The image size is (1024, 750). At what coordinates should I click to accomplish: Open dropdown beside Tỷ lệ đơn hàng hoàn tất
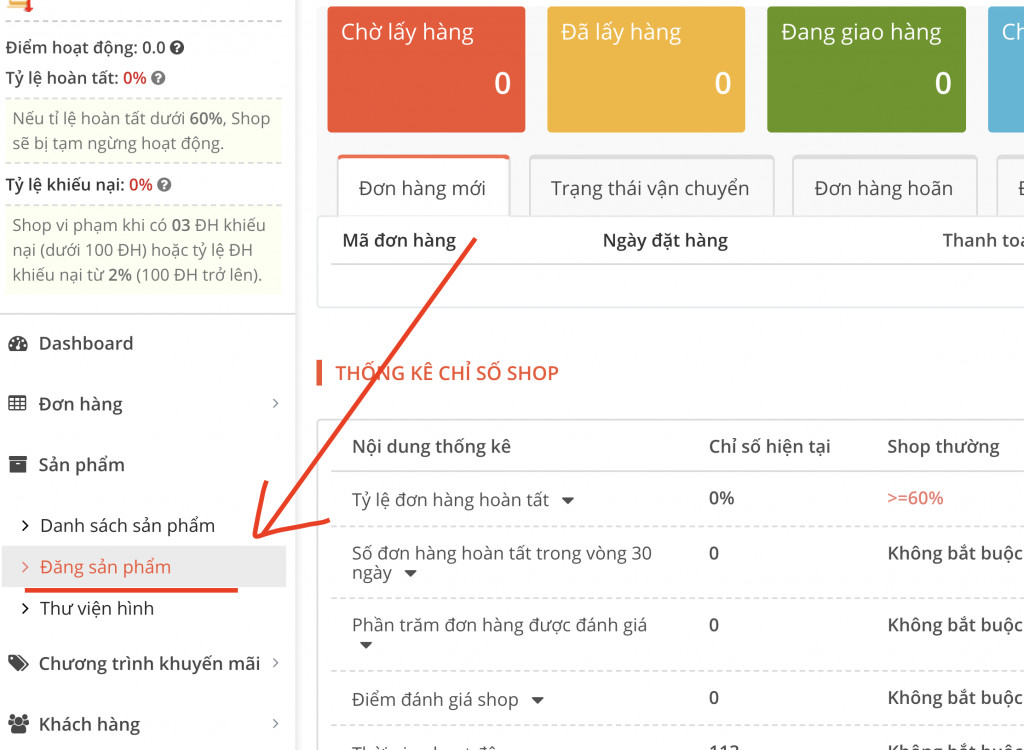click(567, 501)
